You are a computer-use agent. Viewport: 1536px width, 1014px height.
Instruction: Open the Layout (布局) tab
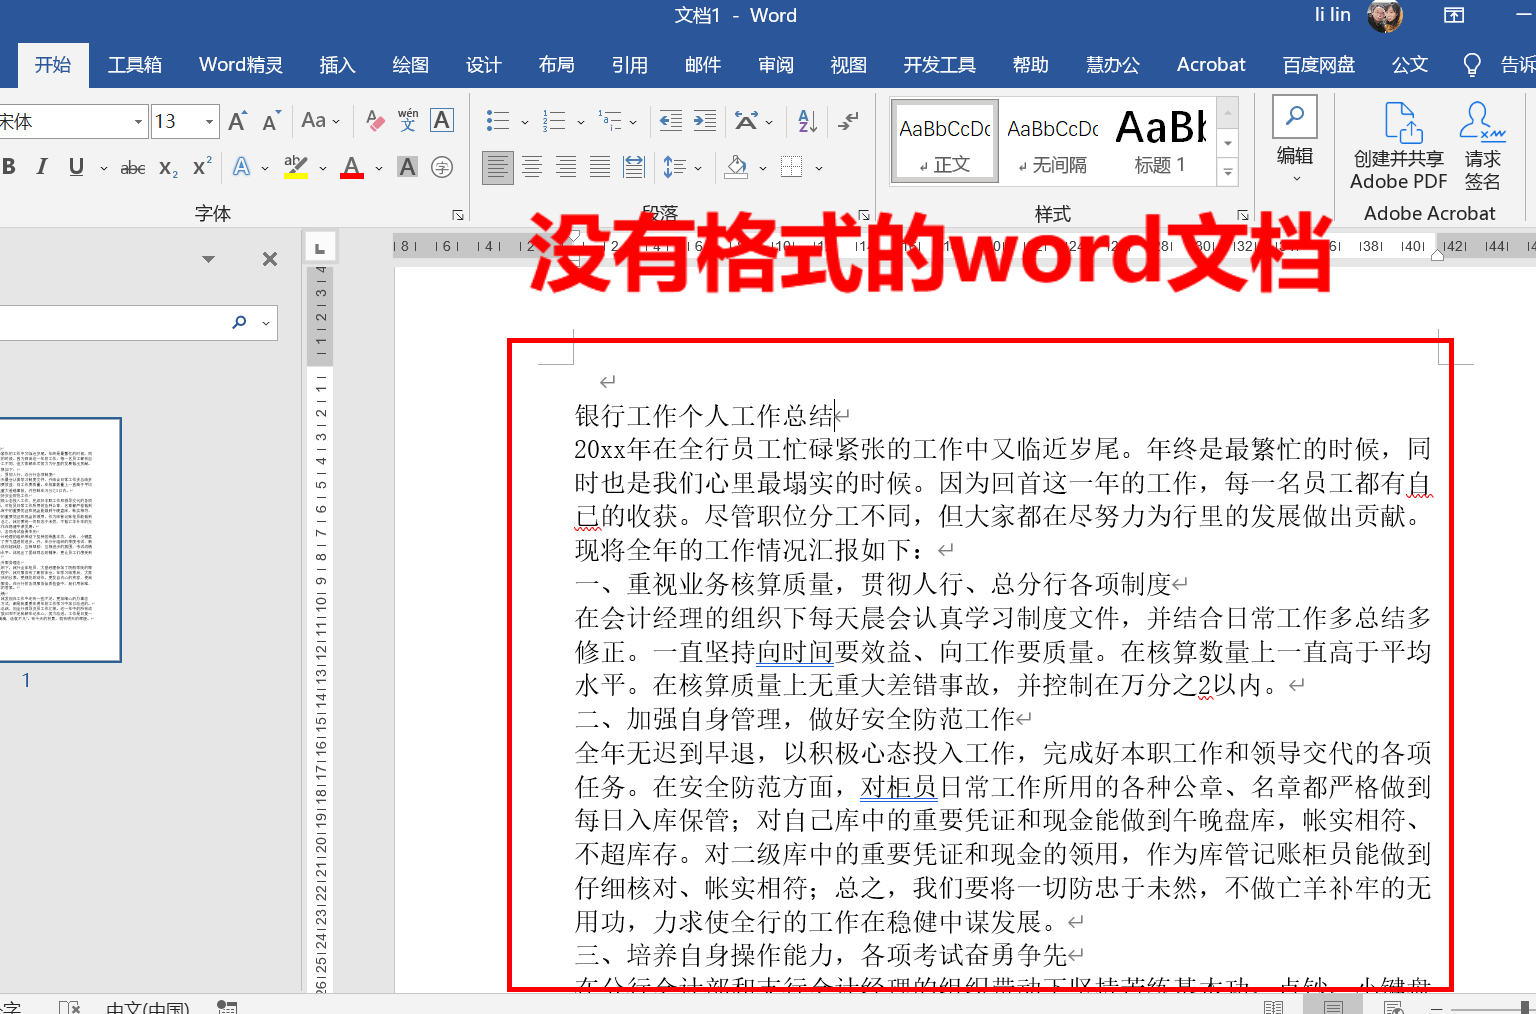tap(556, 65)
